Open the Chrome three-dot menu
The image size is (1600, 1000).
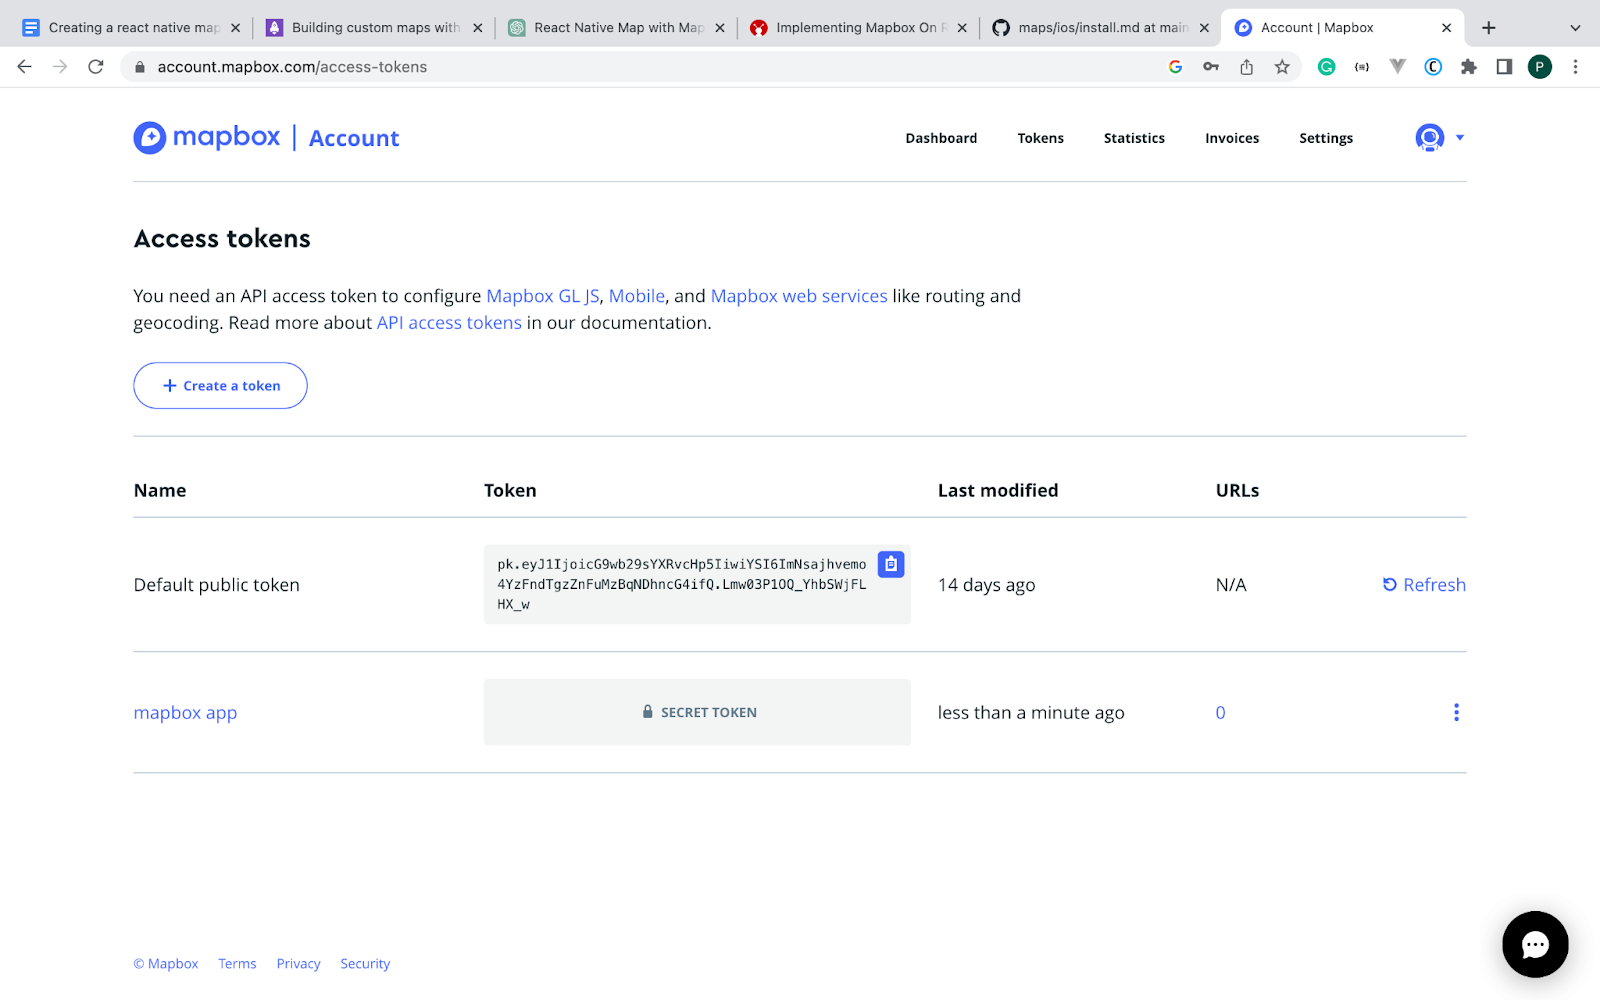coord(1575,67)
